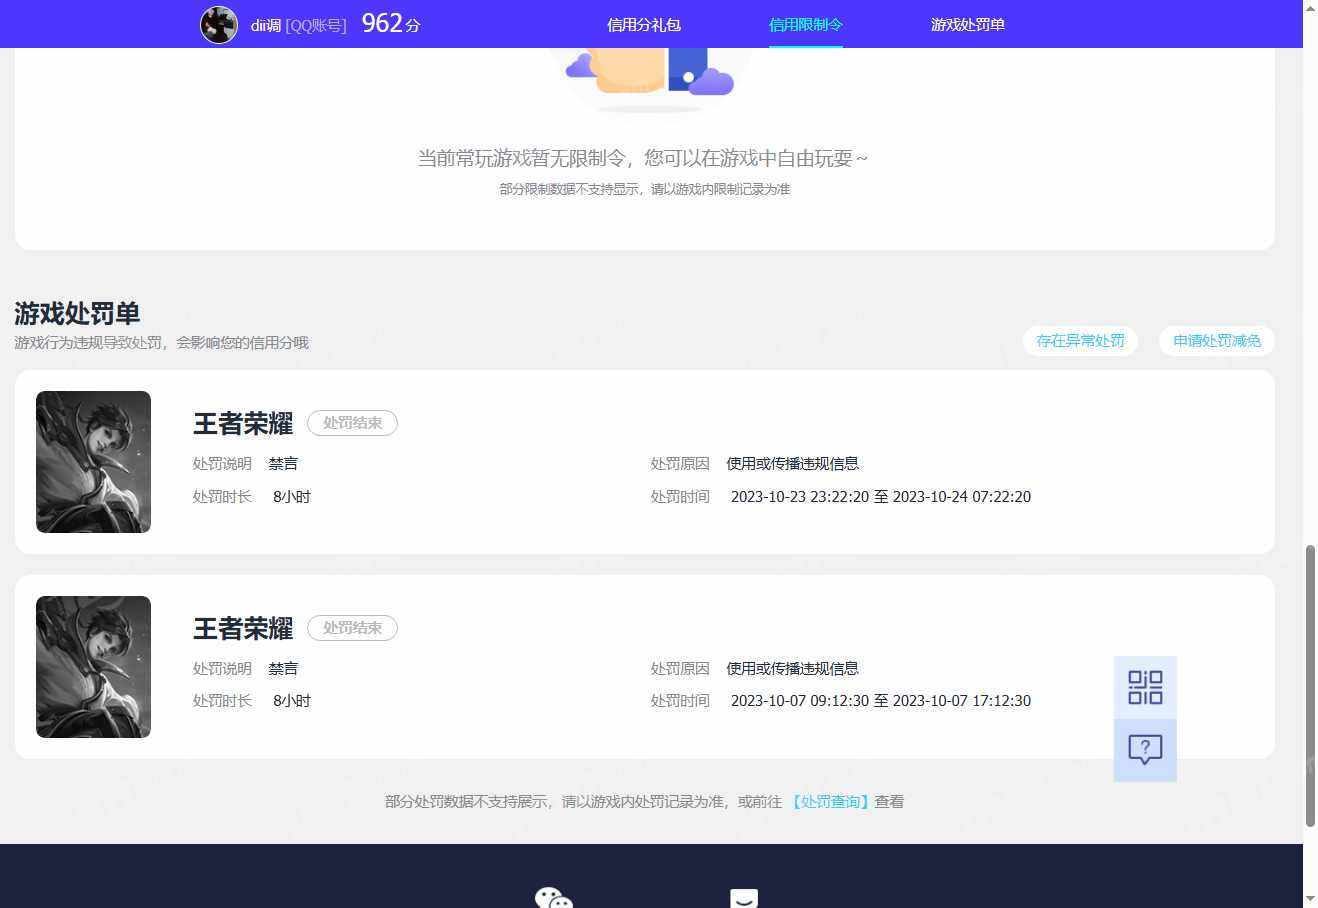Screen dimensions: 1318x908
Task: Click 禁言 description in first penalty card
Action: (x=283, y=464)
